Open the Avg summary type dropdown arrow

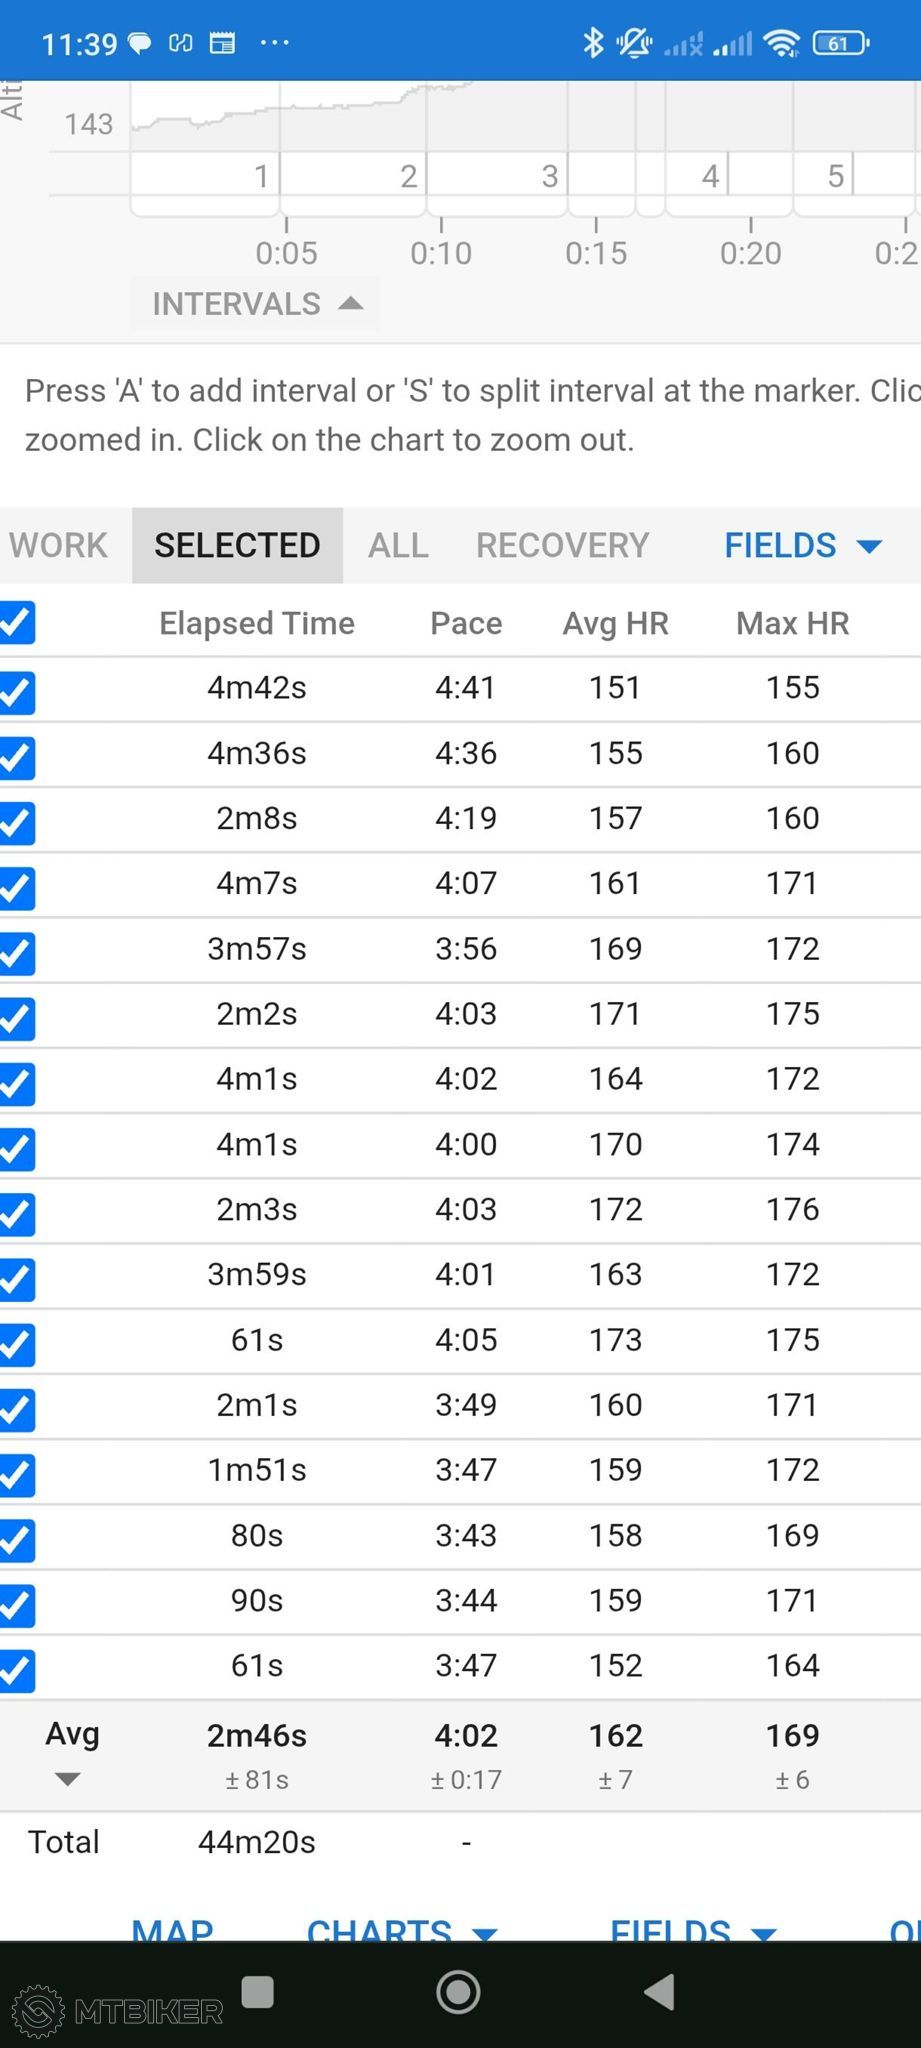[x=67, y=1779]
